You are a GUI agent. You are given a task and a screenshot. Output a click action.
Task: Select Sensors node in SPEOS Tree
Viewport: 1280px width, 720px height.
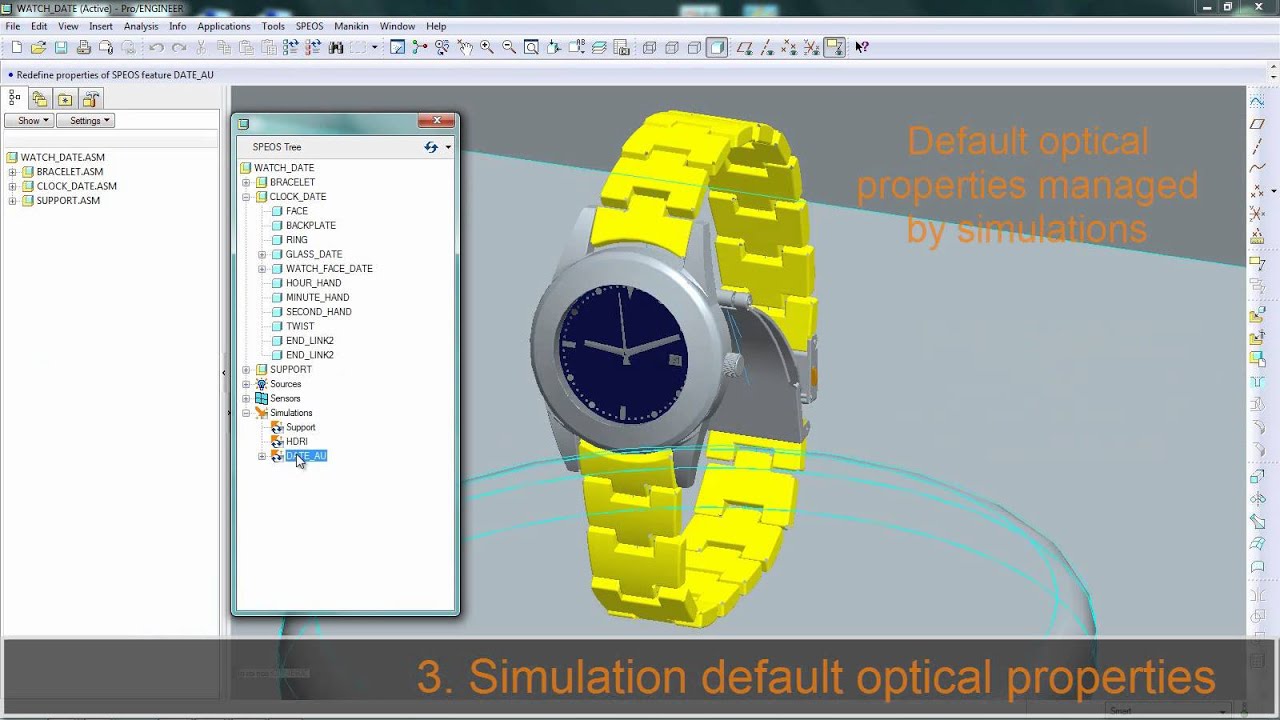pyautogui.click(x=285, y=398)
